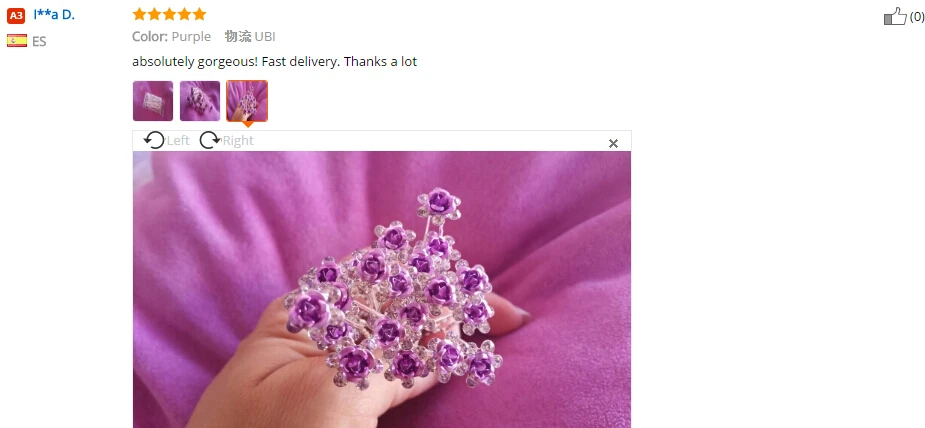Mark review helpful with the thumbs-up icon
This screenshot has width=925, height=428.
click(x=895, y=17)
